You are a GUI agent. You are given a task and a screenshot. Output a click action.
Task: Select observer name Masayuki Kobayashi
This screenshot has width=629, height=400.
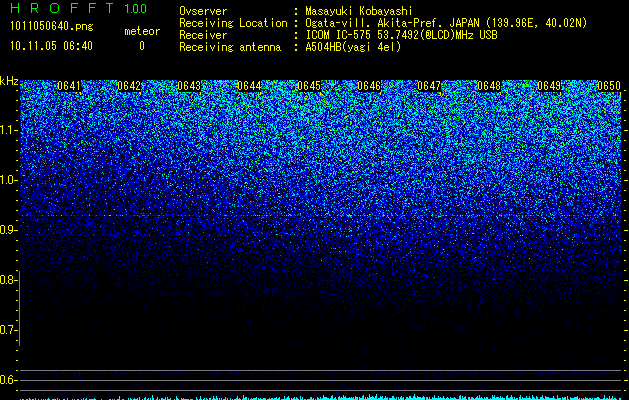(359, 11)
